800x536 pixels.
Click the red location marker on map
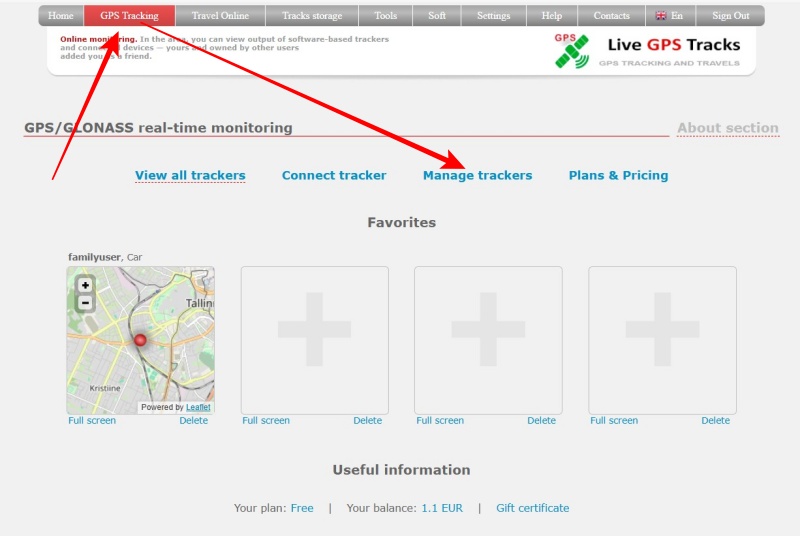tap(140, 340)
